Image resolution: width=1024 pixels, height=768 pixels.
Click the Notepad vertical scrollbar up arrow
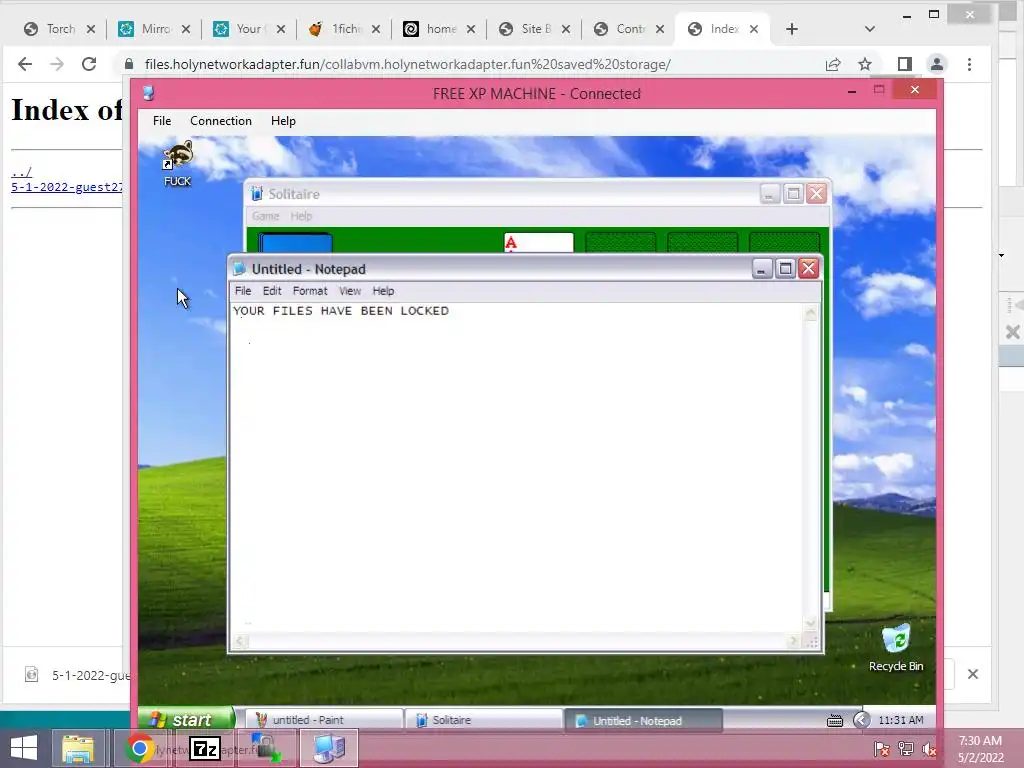810,313
